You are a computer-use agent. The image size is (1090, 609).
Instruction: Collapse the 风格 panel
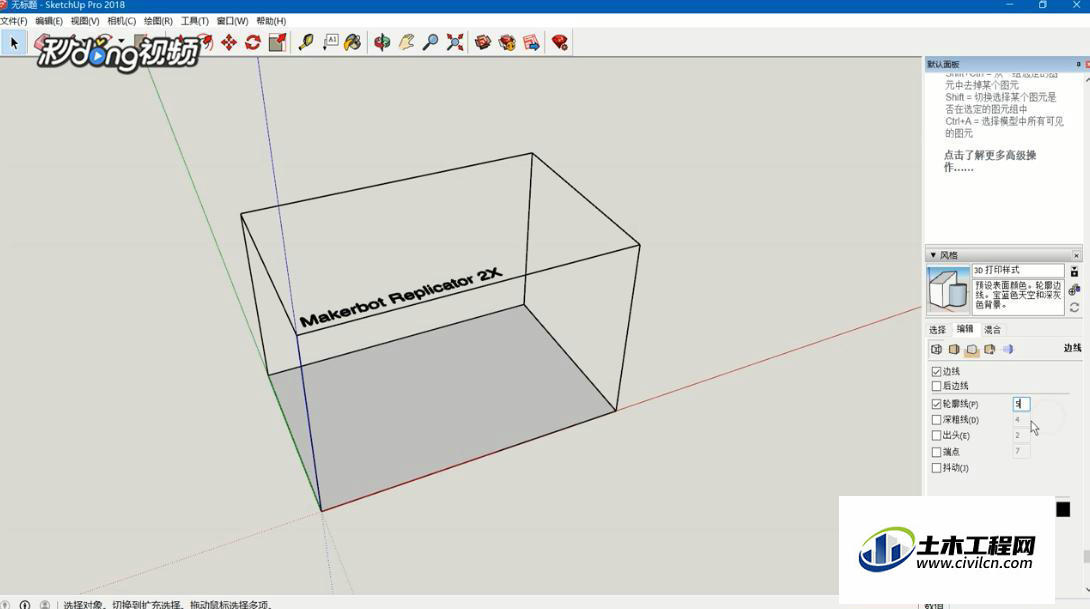[933, 255]
